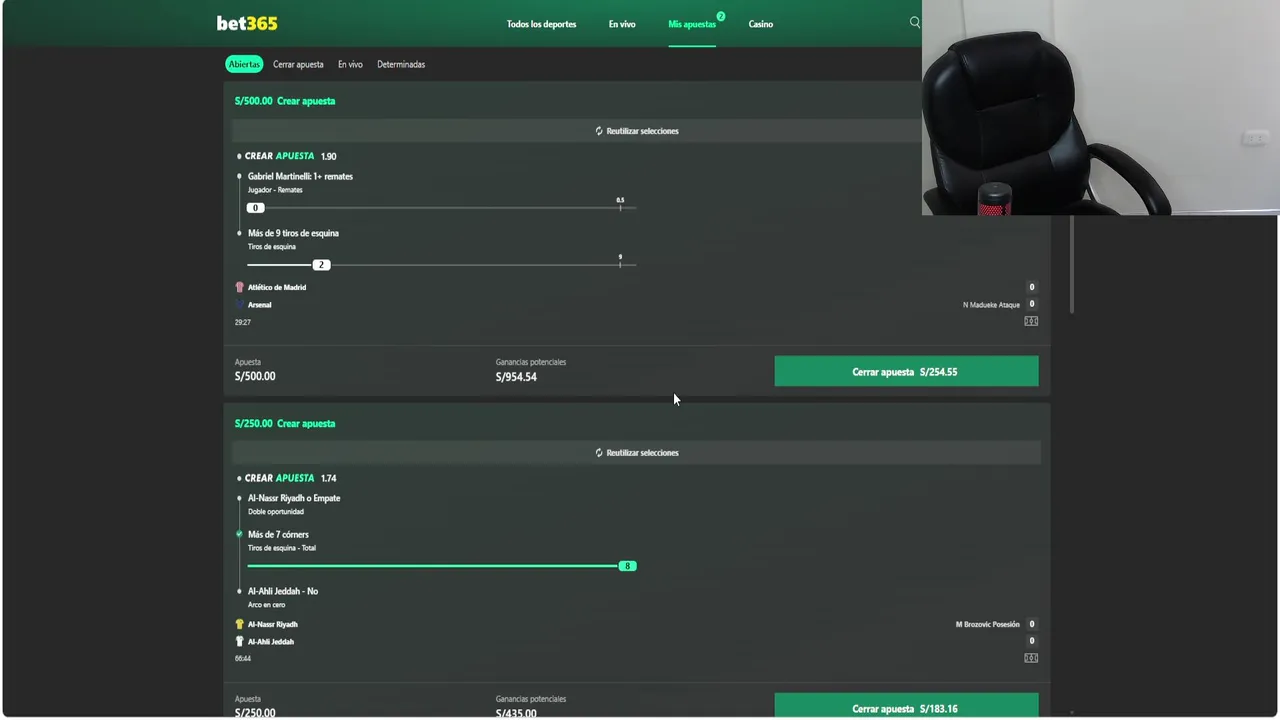The width and height of the screenshot is (1280, 720).
Task: Click the Al-Ahli Jeddah white shirt icon
Action: click(239, 641)
